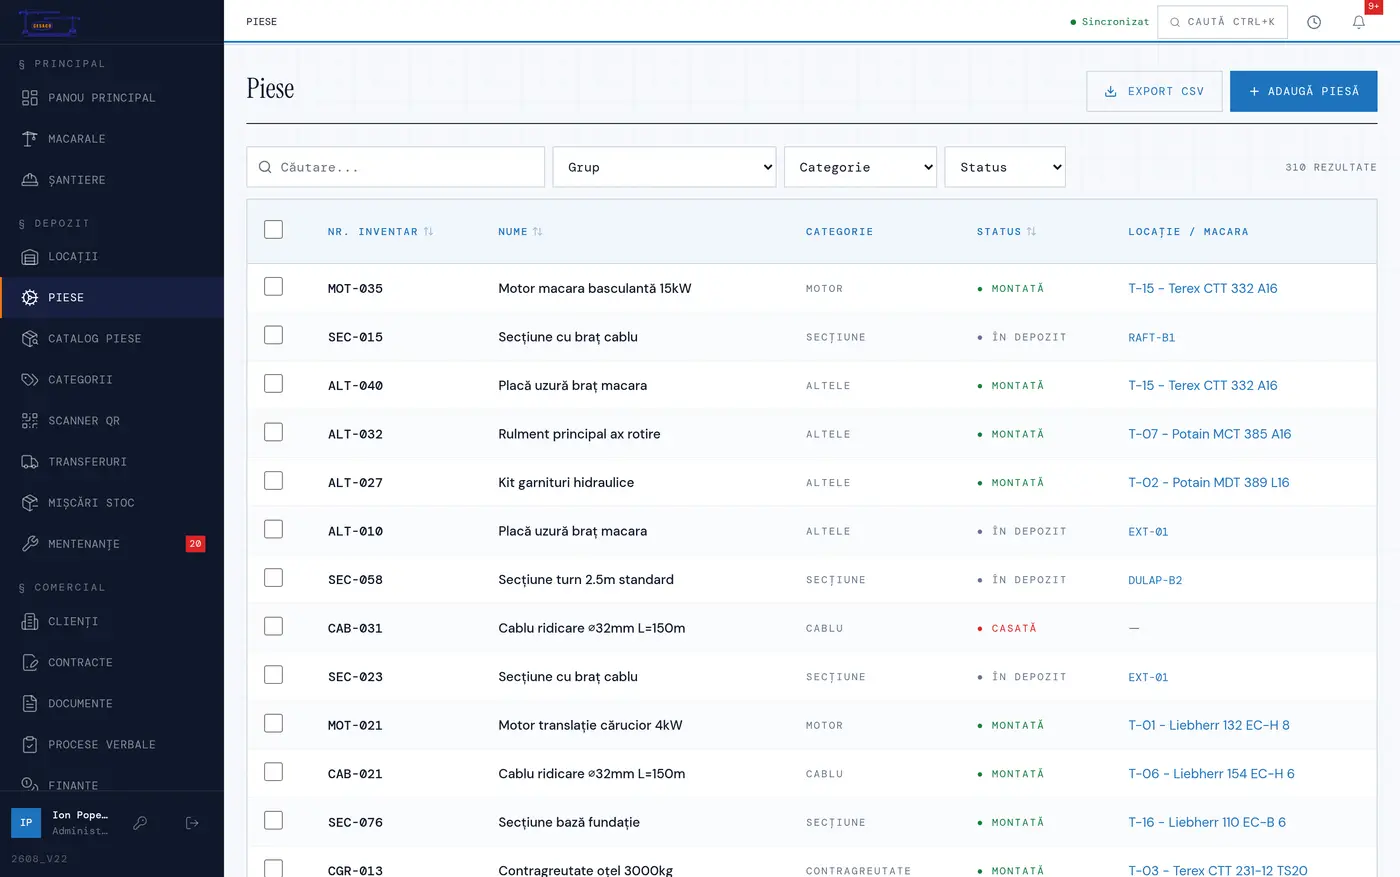Select the Piese sidebar menu item

112,298
